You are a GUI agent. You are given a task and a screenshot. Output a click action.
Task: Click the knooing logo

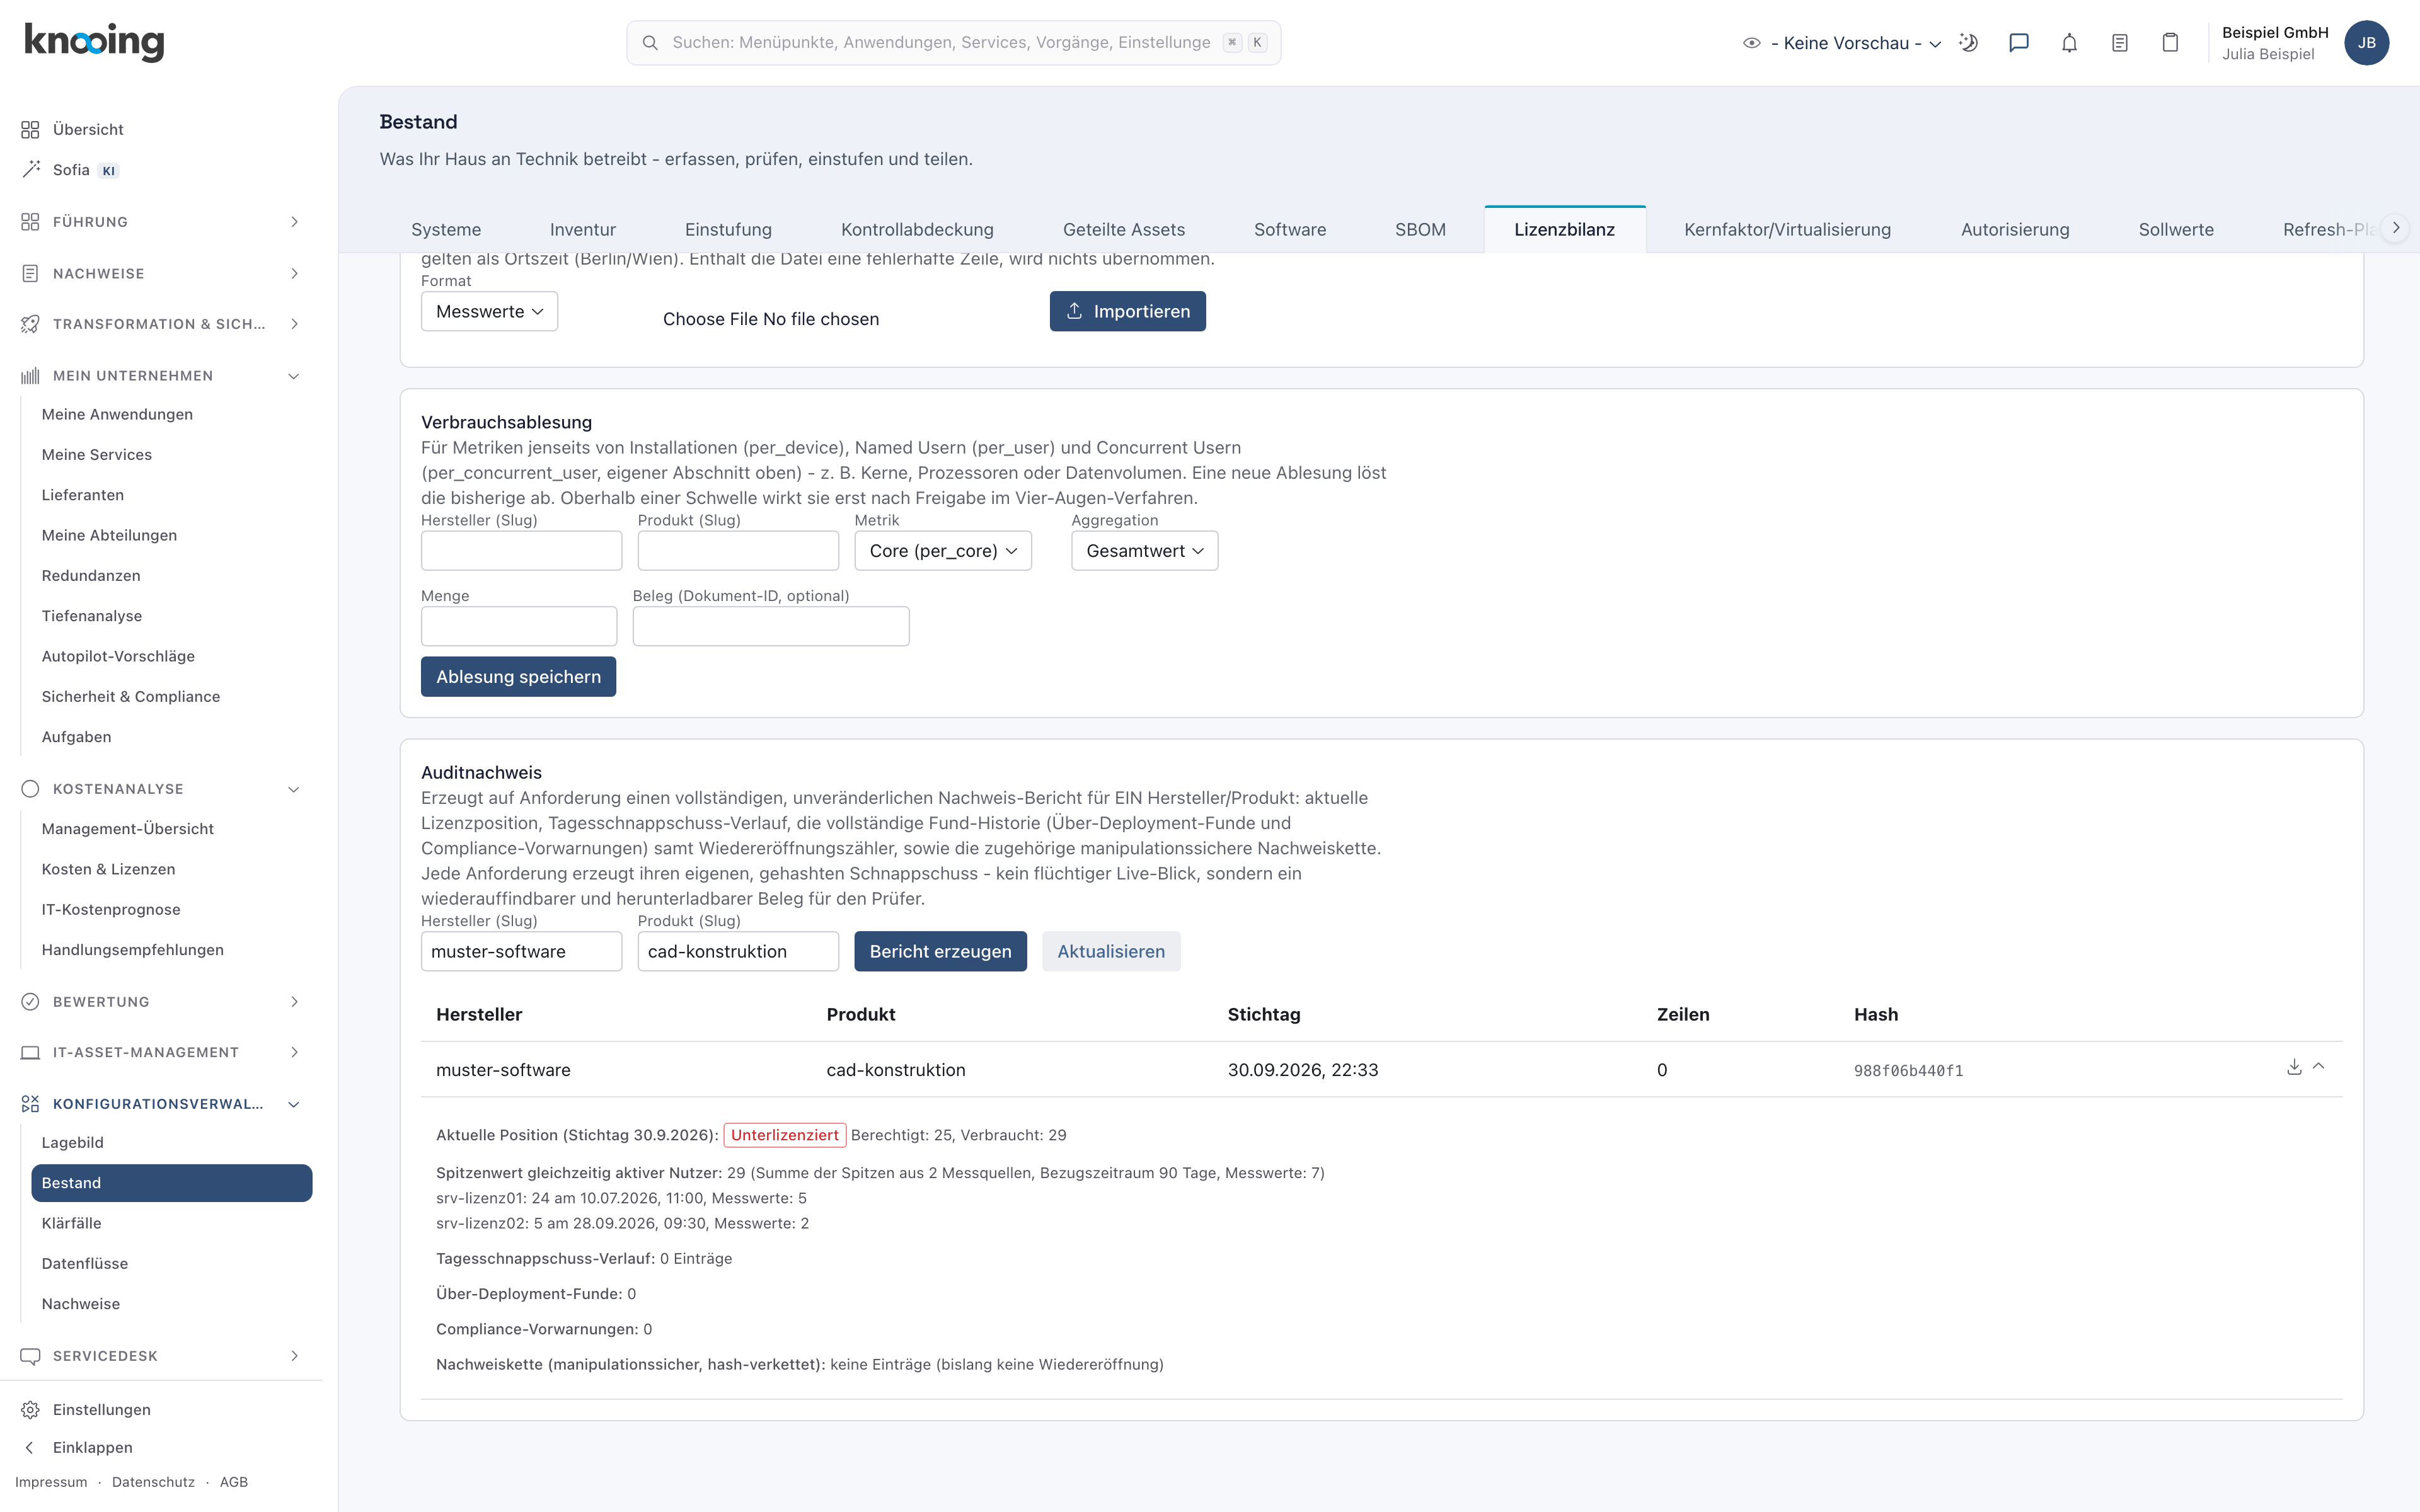94,42
